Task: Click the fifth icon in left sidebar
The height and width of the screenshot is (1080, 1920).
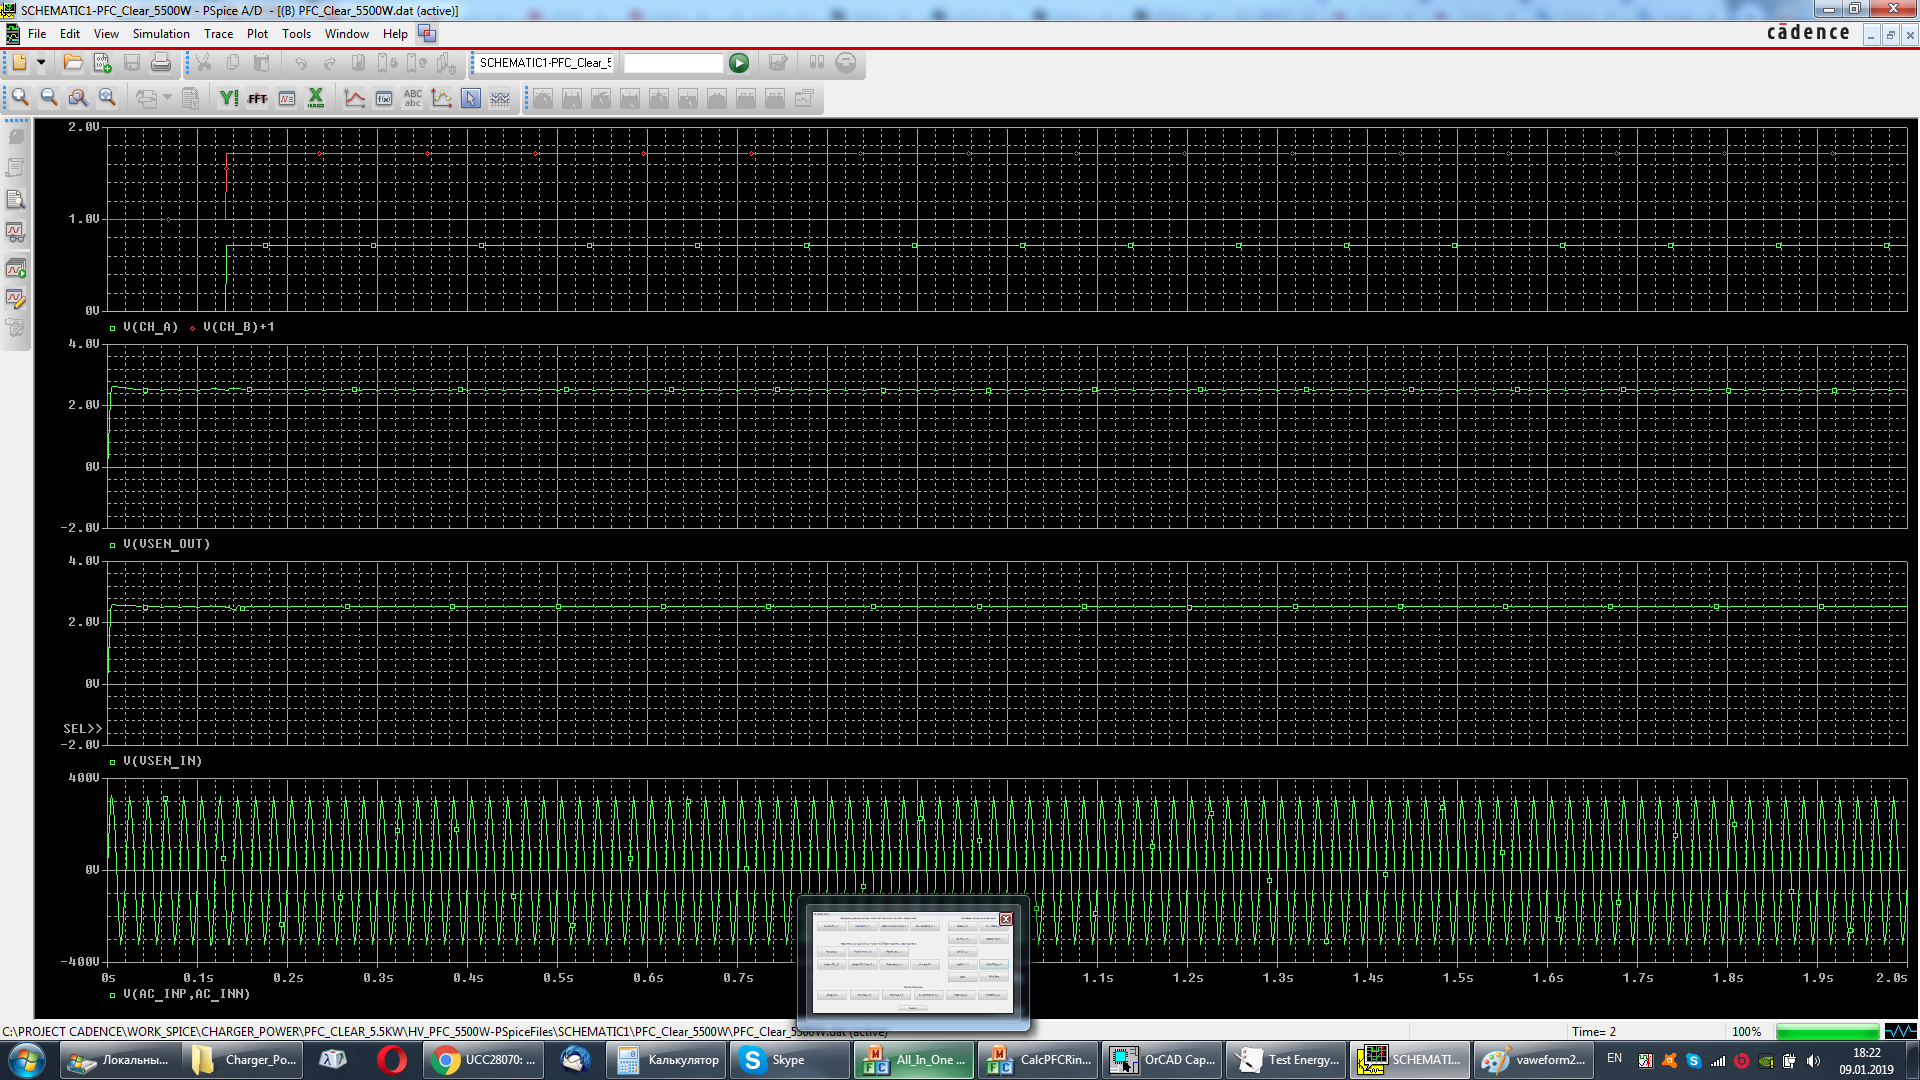Action: tap(15, 268)
